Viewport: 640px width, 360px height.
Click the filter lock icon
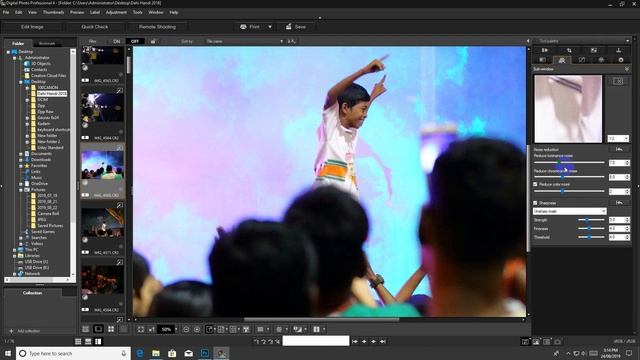tap(153, 41)
